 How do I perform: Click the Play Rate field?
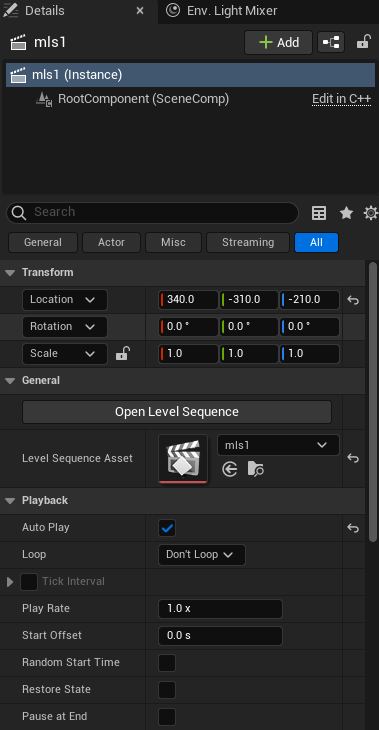pos(220,609)
